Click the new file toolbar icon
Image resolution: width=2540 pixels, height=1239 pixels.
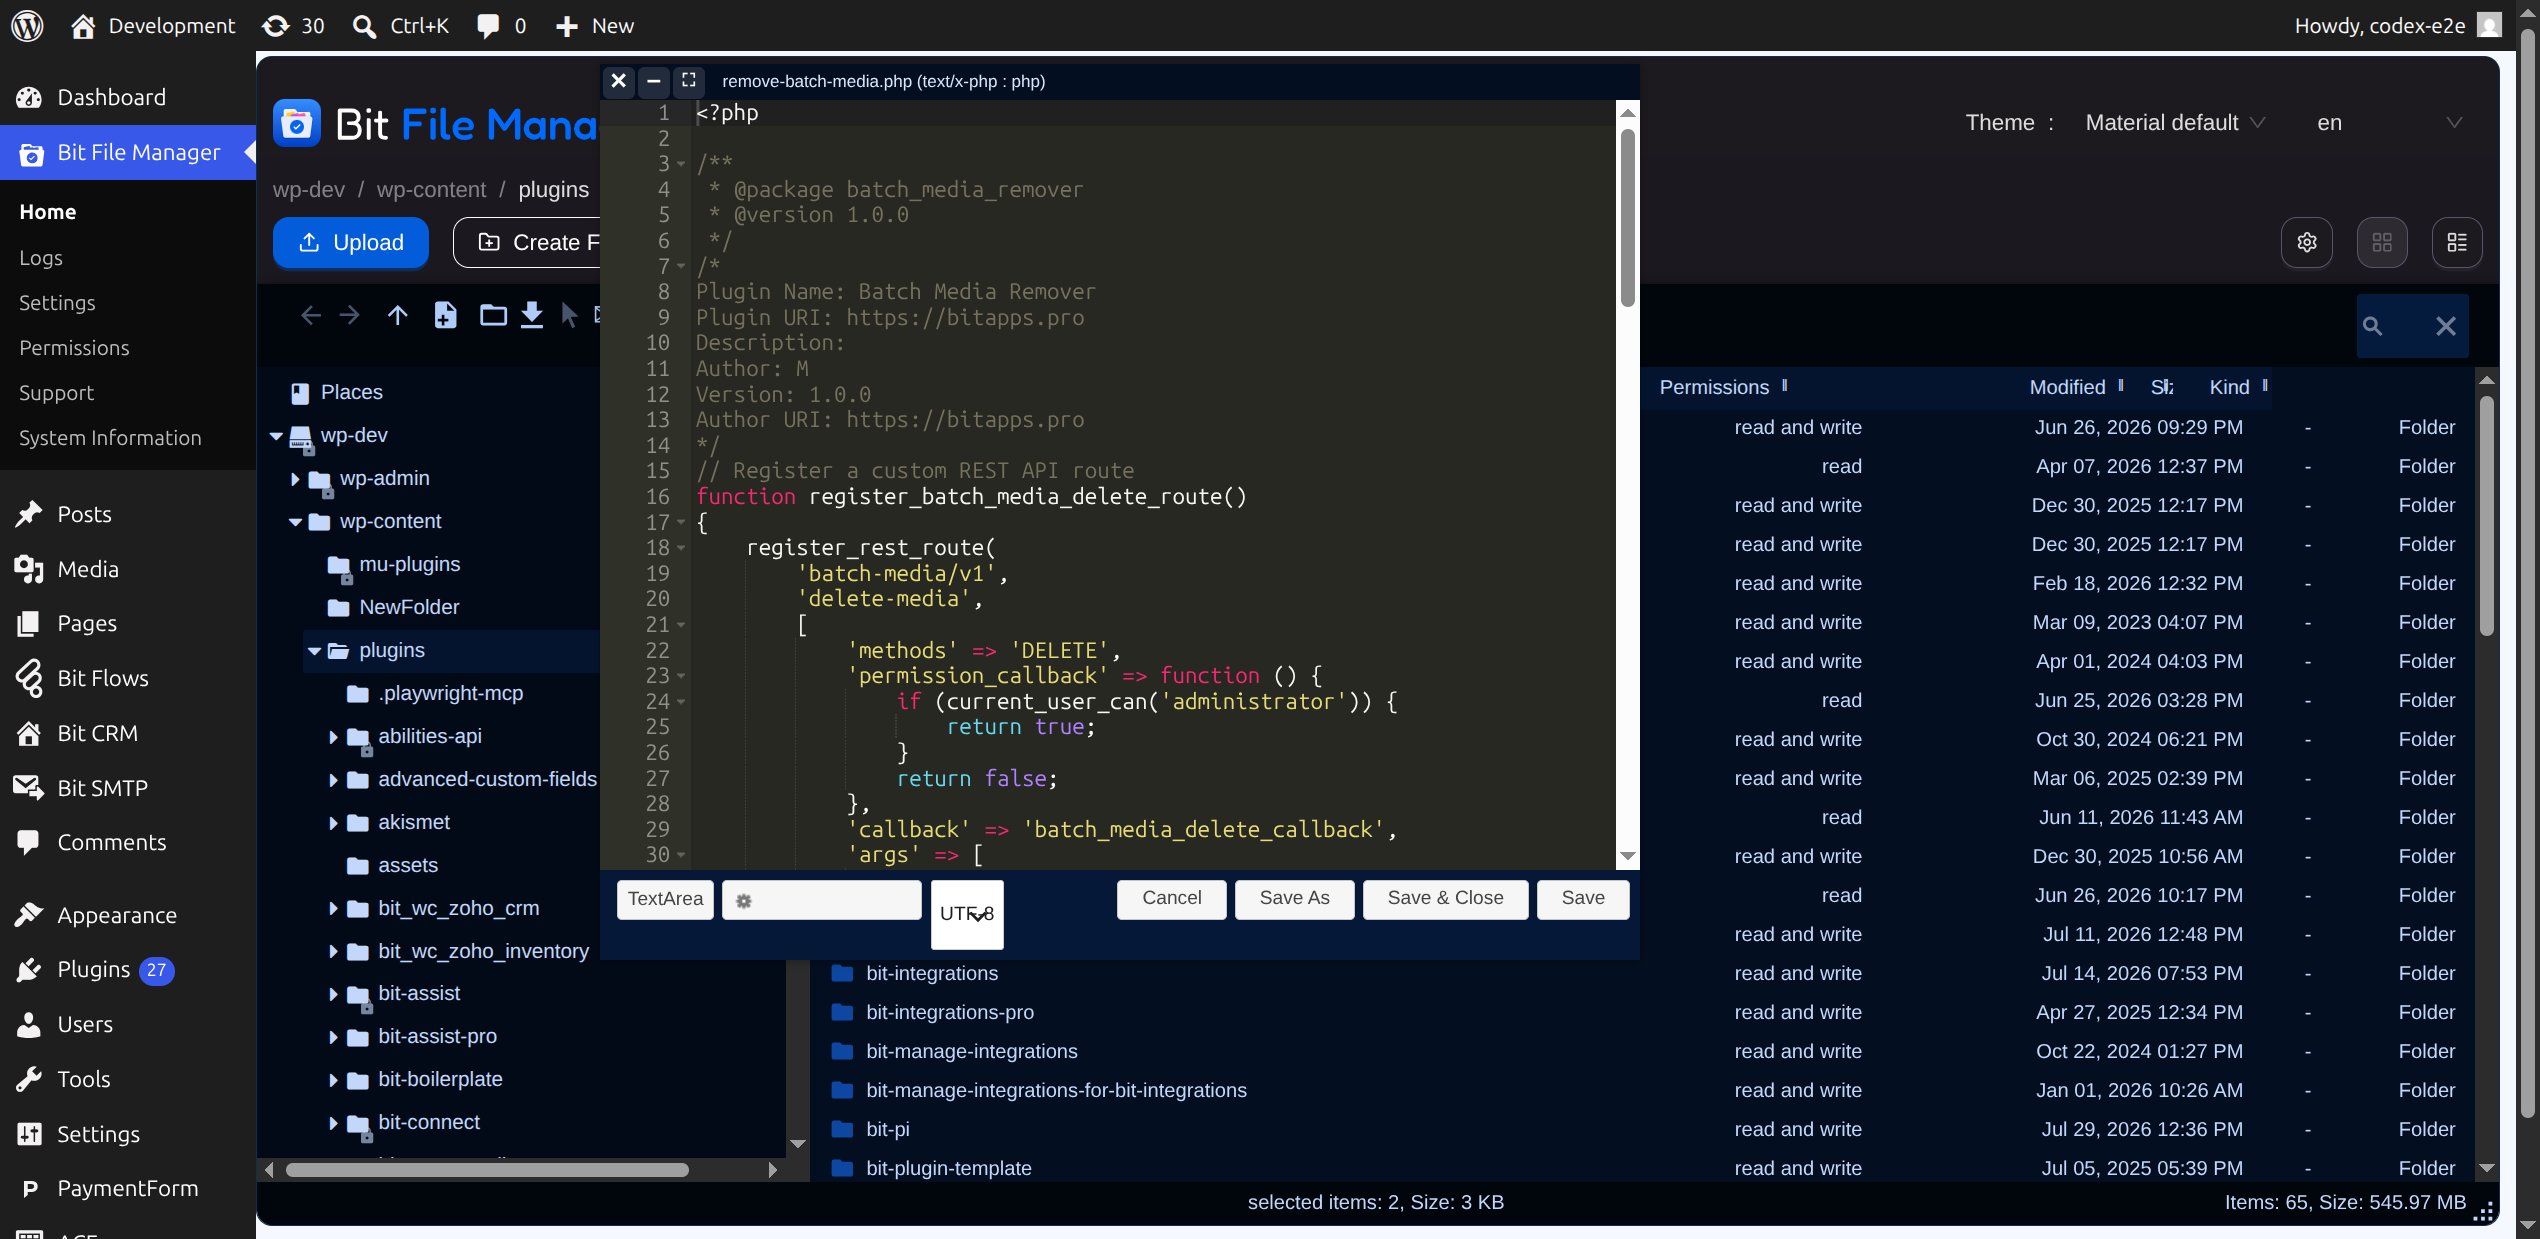(x=446, y=316)
